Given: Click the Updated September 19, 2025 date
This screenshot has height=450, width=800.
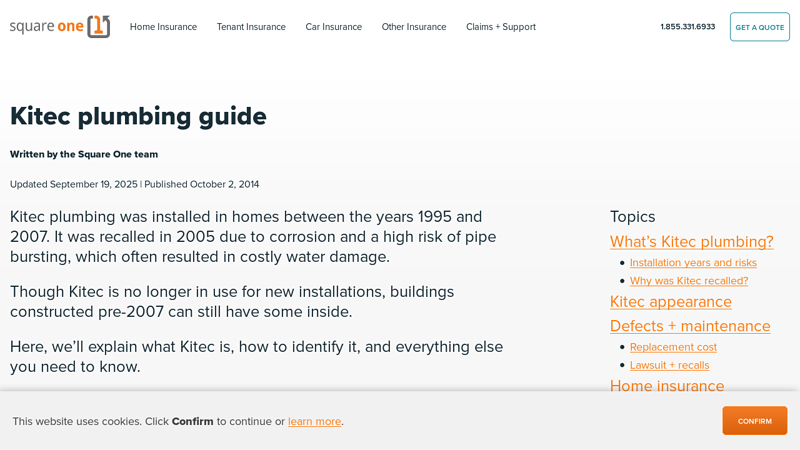Looking at the screenshot, I should (74, 184).
